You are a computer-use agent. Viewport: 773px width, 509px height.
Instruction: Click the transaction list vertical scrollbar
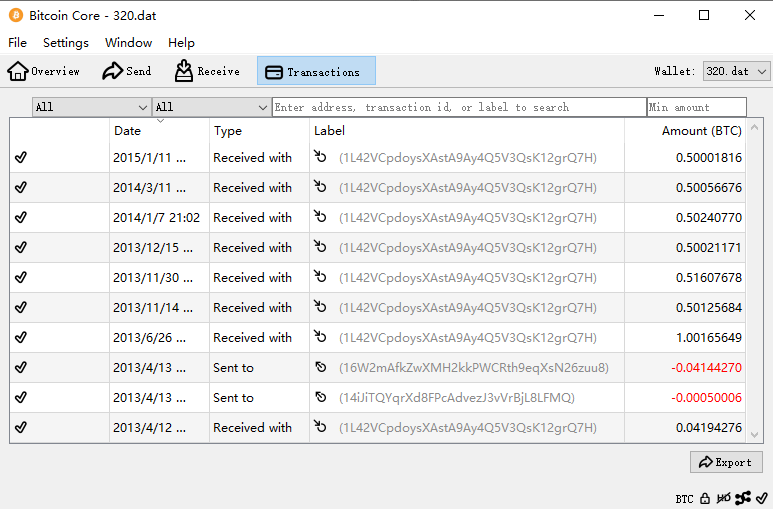coord(754,280)
